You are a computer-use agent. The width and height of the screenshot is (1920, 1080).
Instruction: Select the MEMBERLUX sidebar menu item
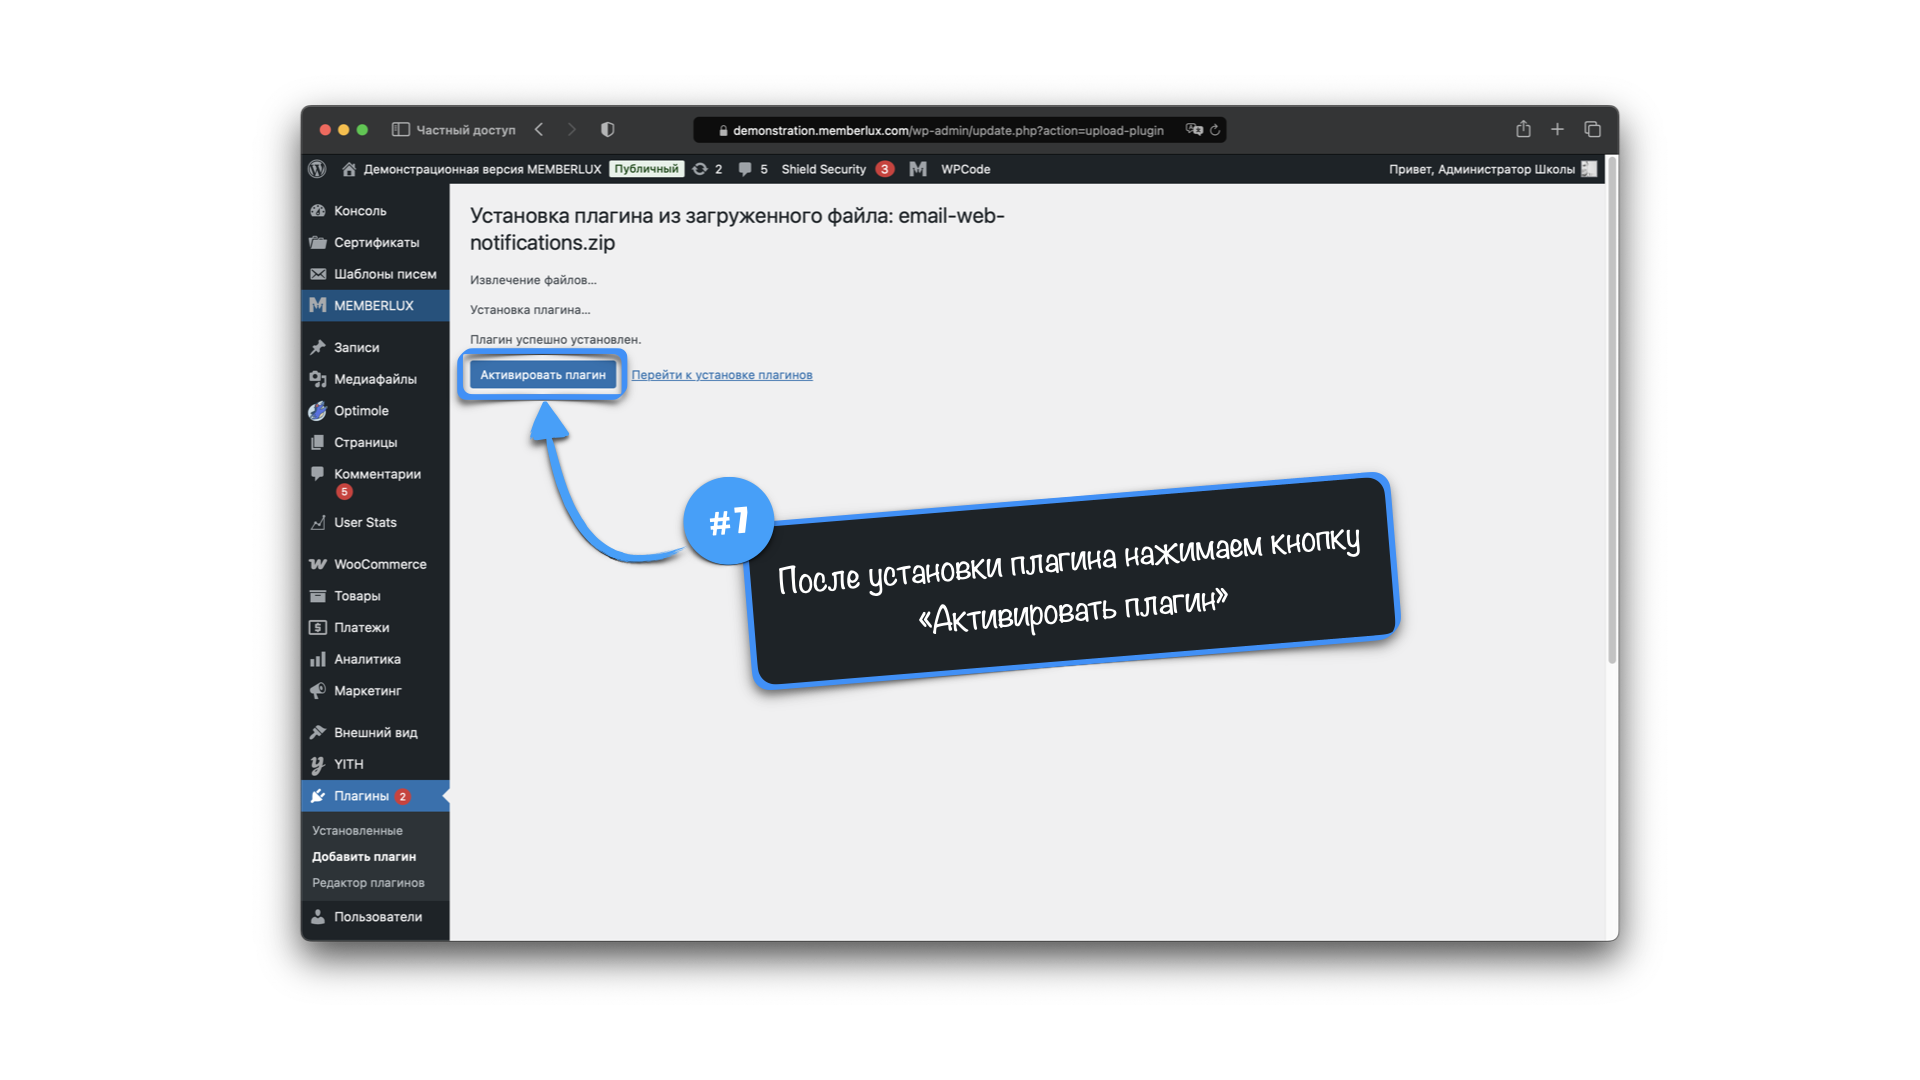[373, 305]
